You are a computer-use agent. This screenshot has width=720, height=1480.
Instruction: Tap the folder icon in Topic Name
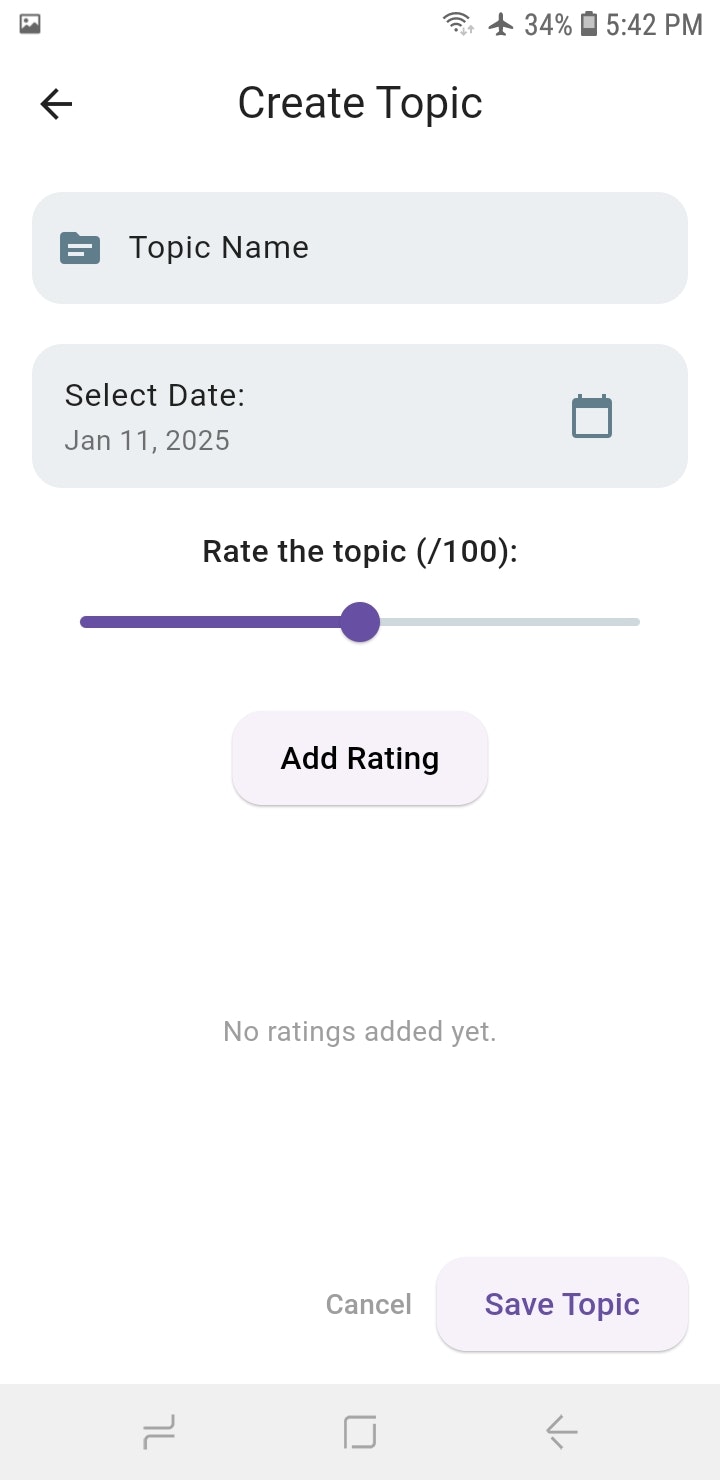(80, 248)
